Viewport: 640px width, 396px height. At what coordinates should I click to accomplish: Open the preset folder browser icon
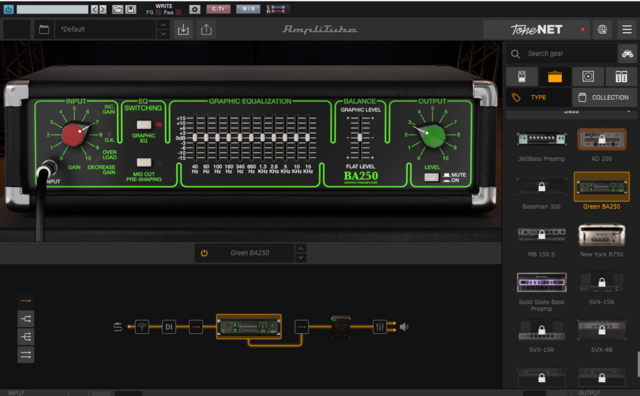44,29
